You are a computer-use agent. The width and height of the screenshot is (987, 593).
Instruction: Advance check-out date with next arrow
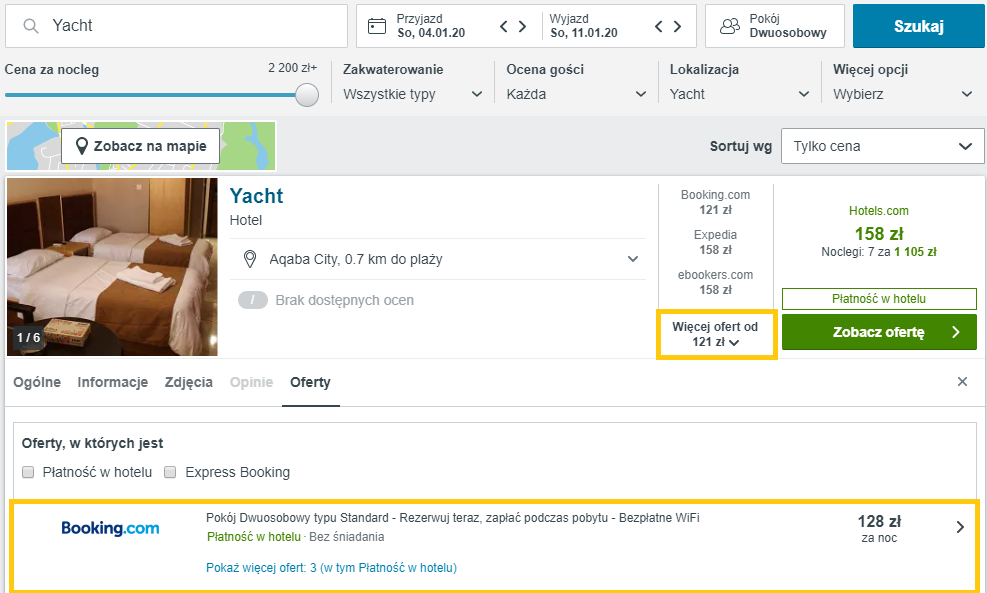677,26
